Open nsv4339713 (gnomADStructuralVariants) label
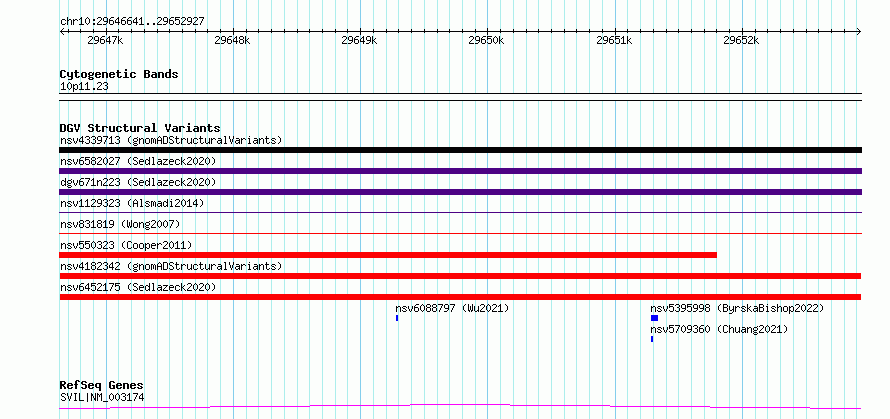This screenshot has height=419, width=890. pyautogui.click(x=171, y=140)
